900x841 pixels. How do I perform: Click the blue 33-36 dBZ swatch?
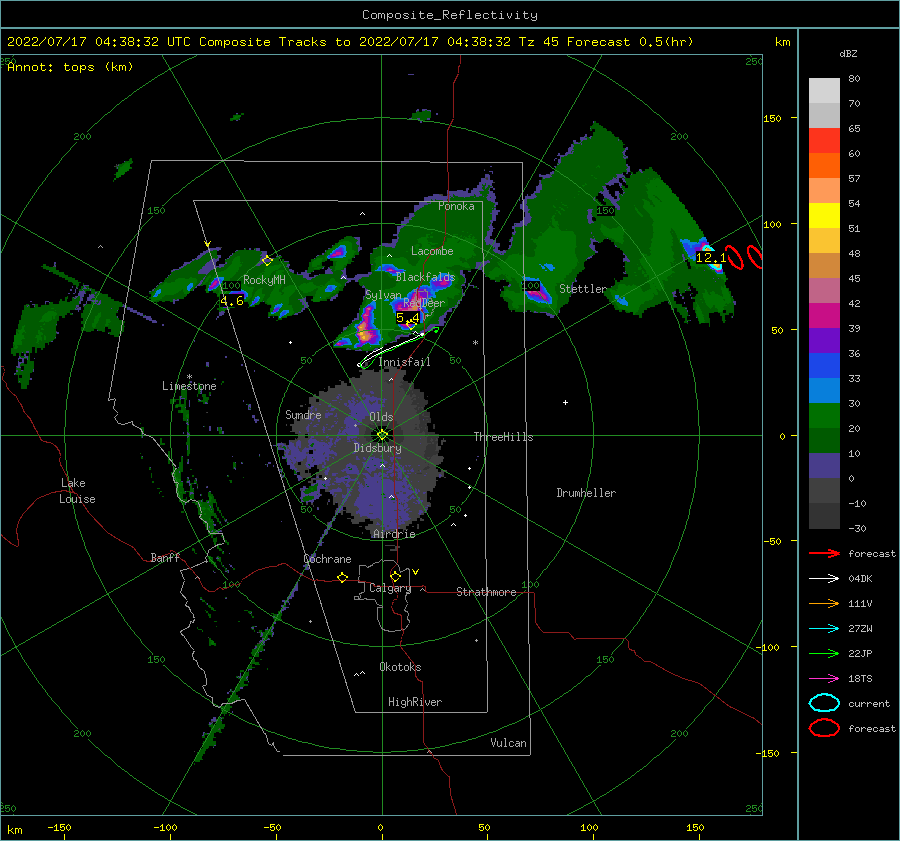(824, 365)
